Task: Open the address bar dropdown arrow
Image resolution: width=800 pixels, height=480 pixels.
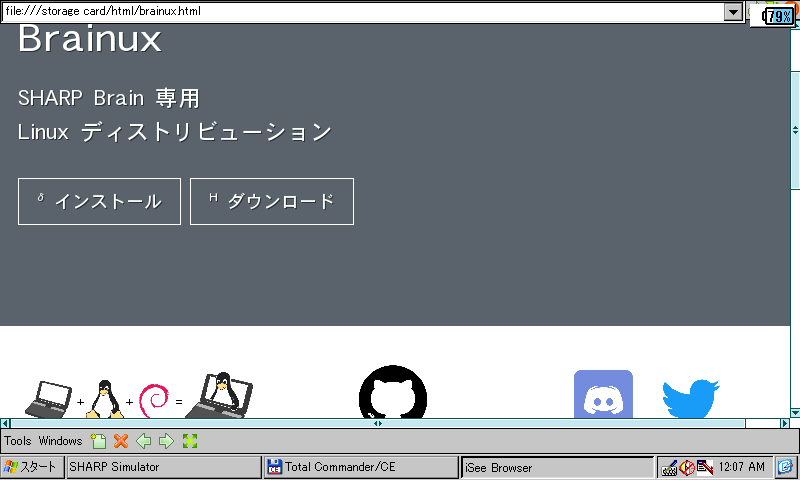Action: coord(733,11)
